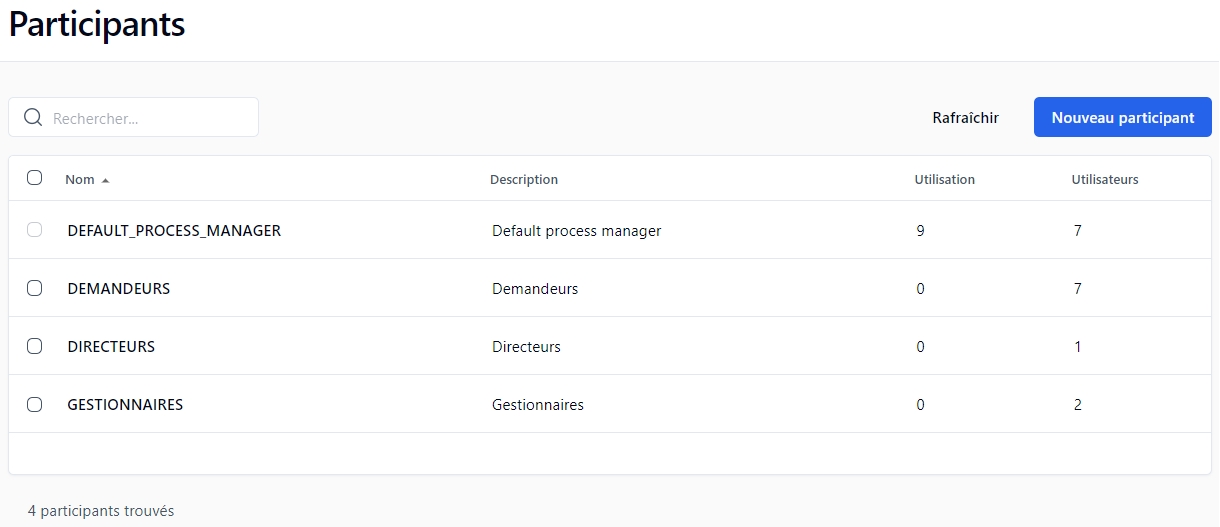This screenshot has height=527, width=1220.
Task: Check the DIRECTEURS row checkbox
Action: pos(35,346)
